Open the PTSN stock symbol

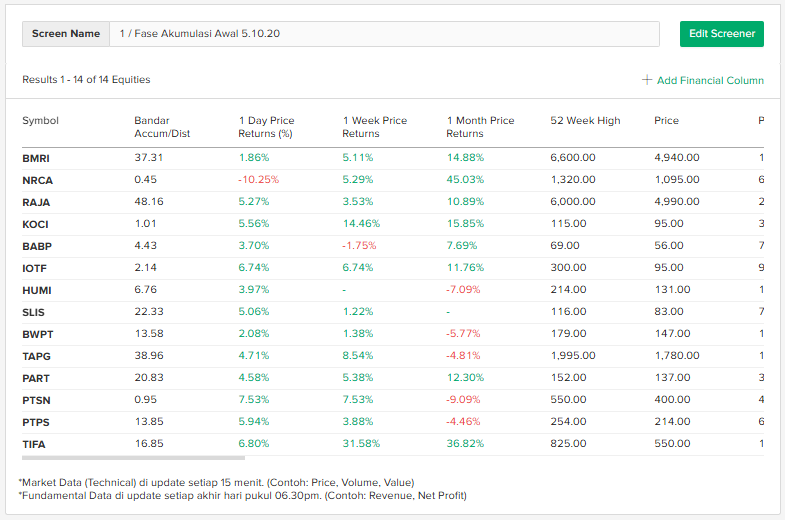36,400
